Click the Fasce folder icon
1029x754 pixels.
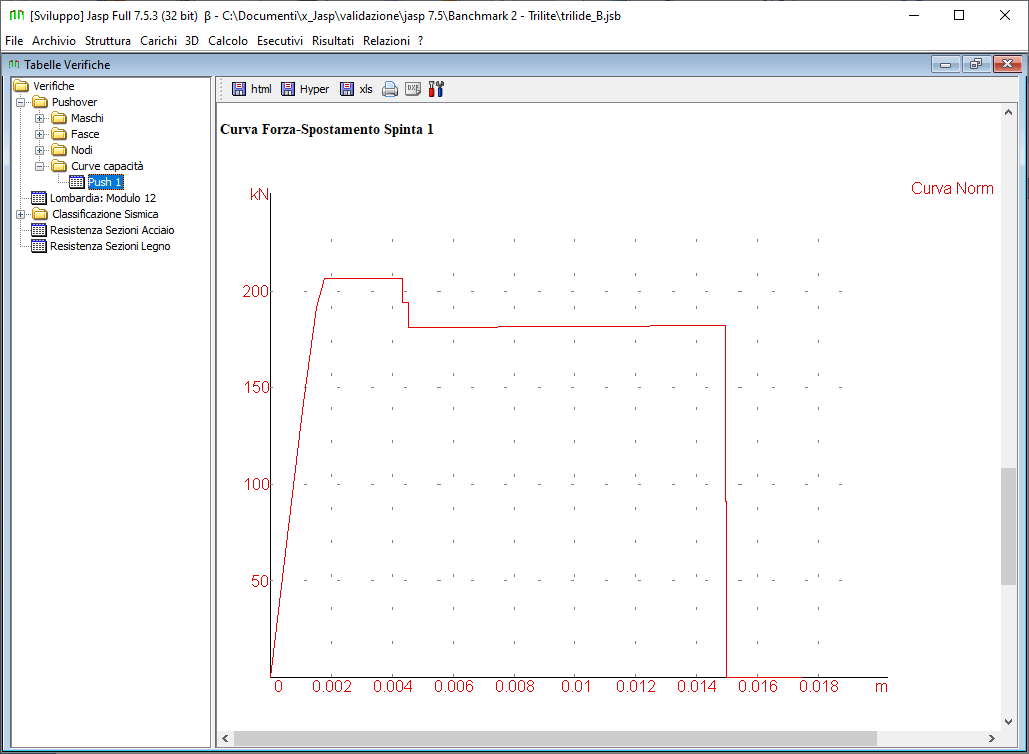(x=59, y=134)
